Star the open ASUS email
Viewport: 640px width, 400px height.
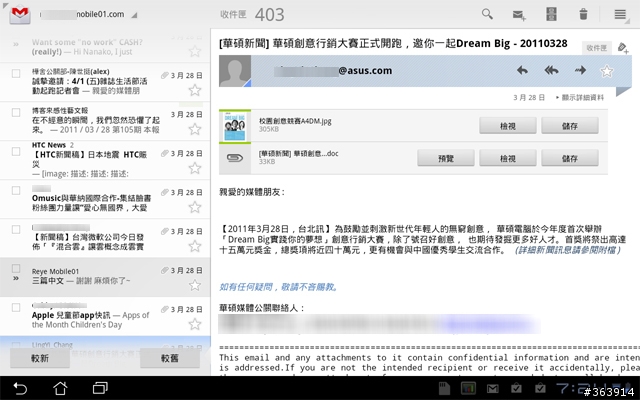click(x=607, y=71)
